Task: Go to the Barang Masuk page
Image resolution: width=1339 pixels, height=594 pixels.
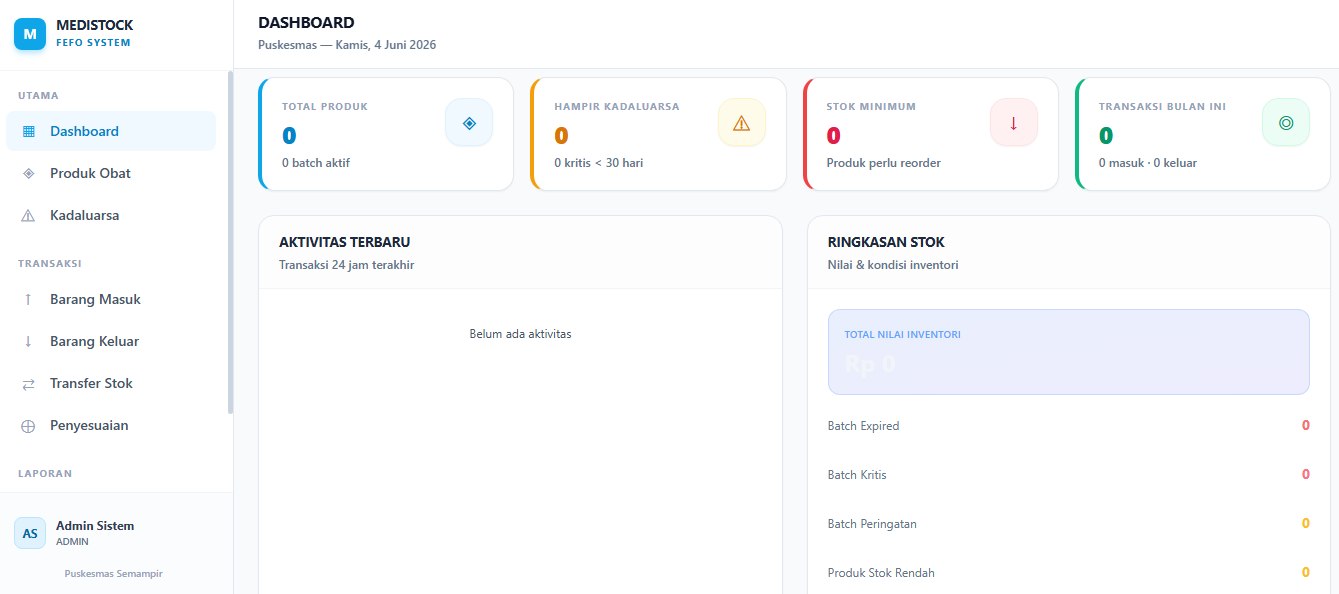Action: tap(111, 299)
